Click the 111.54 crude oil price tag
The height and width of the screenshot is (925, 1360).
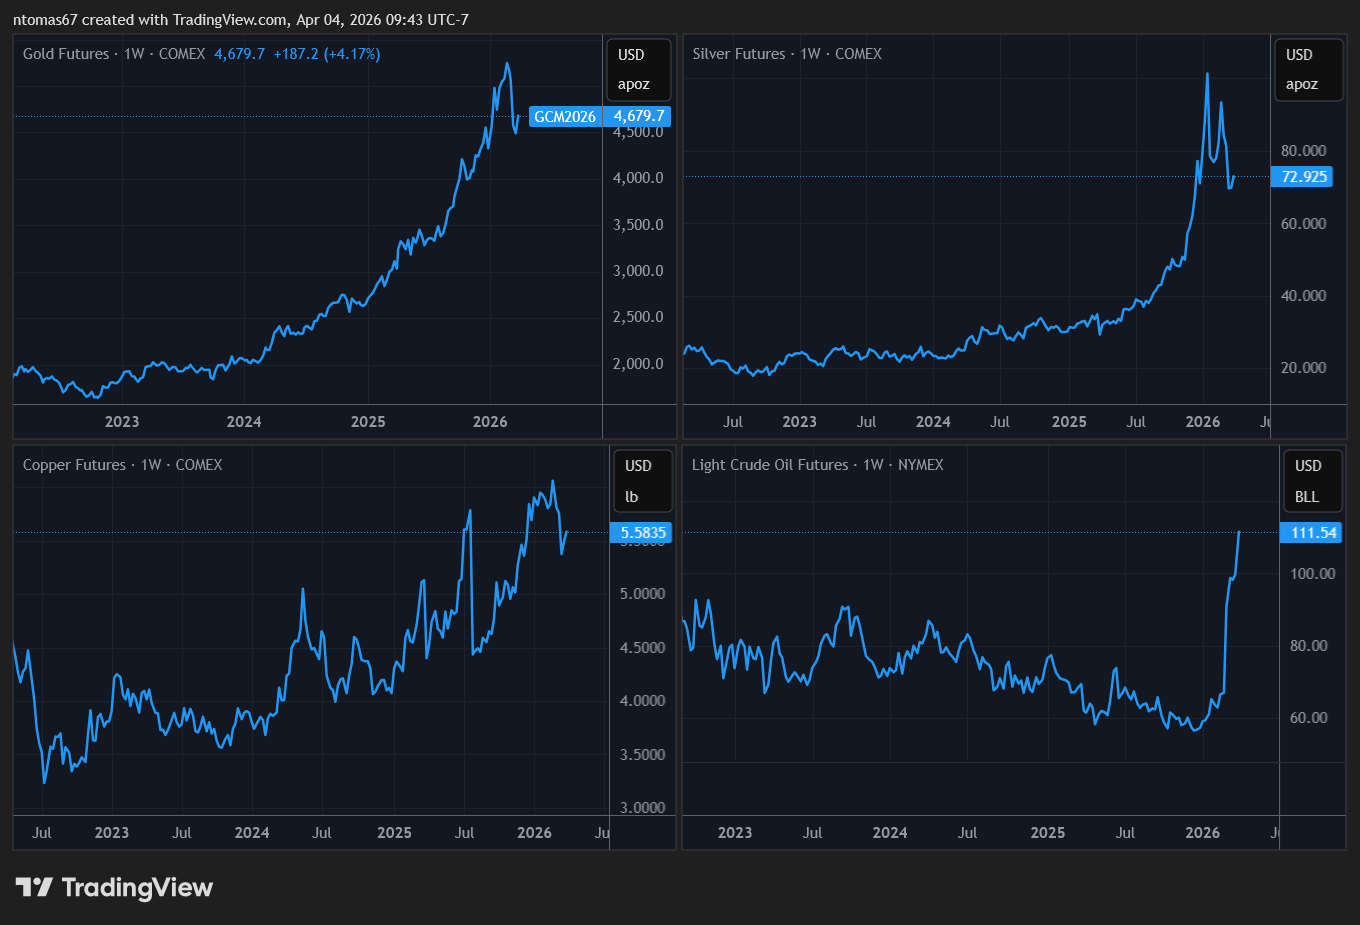click(1312, 533)
